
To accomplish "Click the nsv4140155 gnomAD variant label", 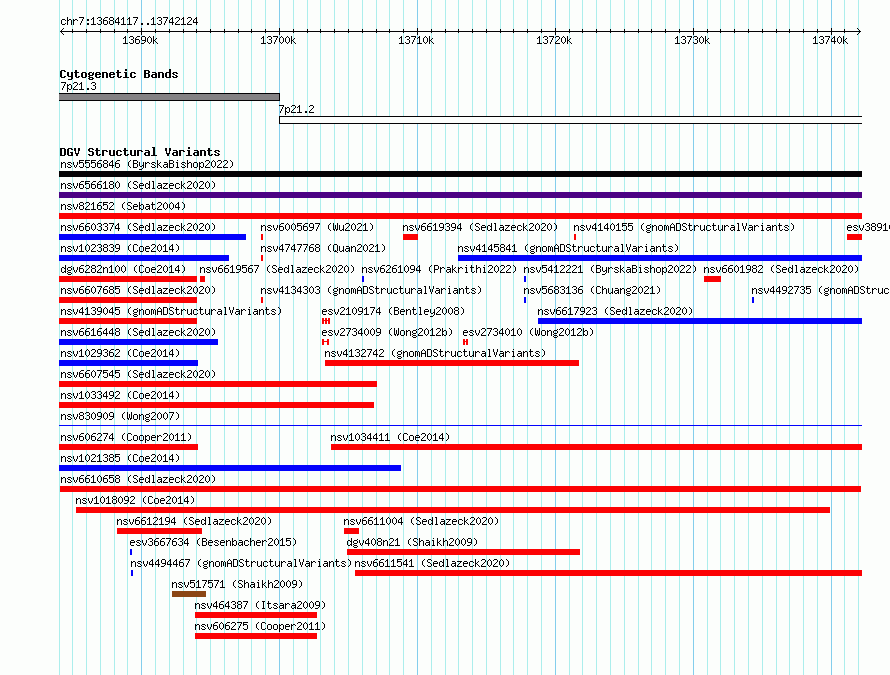I will click(684, 228).
